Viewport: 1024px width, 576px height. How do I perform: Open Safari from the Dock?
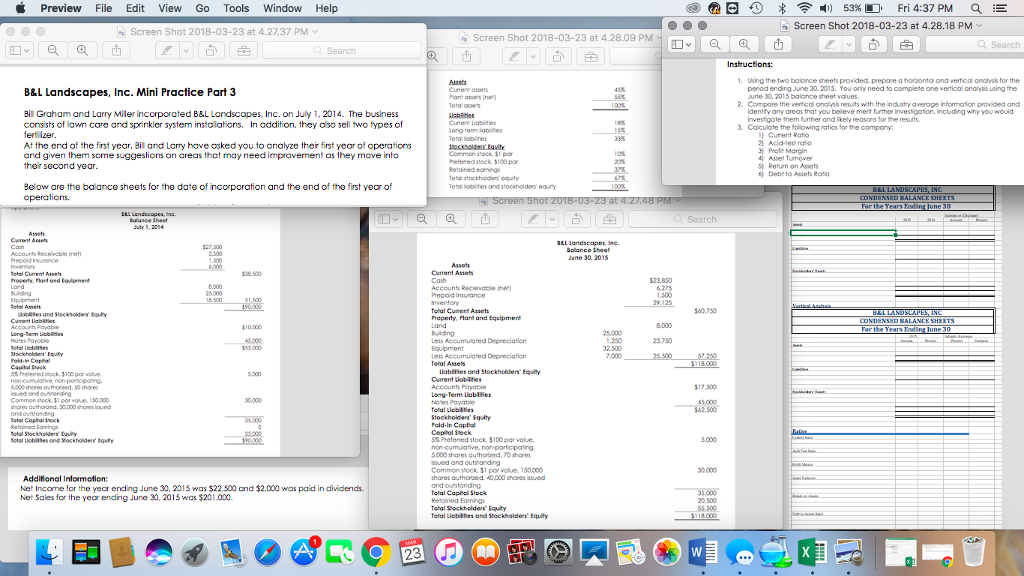click(267, 552)
